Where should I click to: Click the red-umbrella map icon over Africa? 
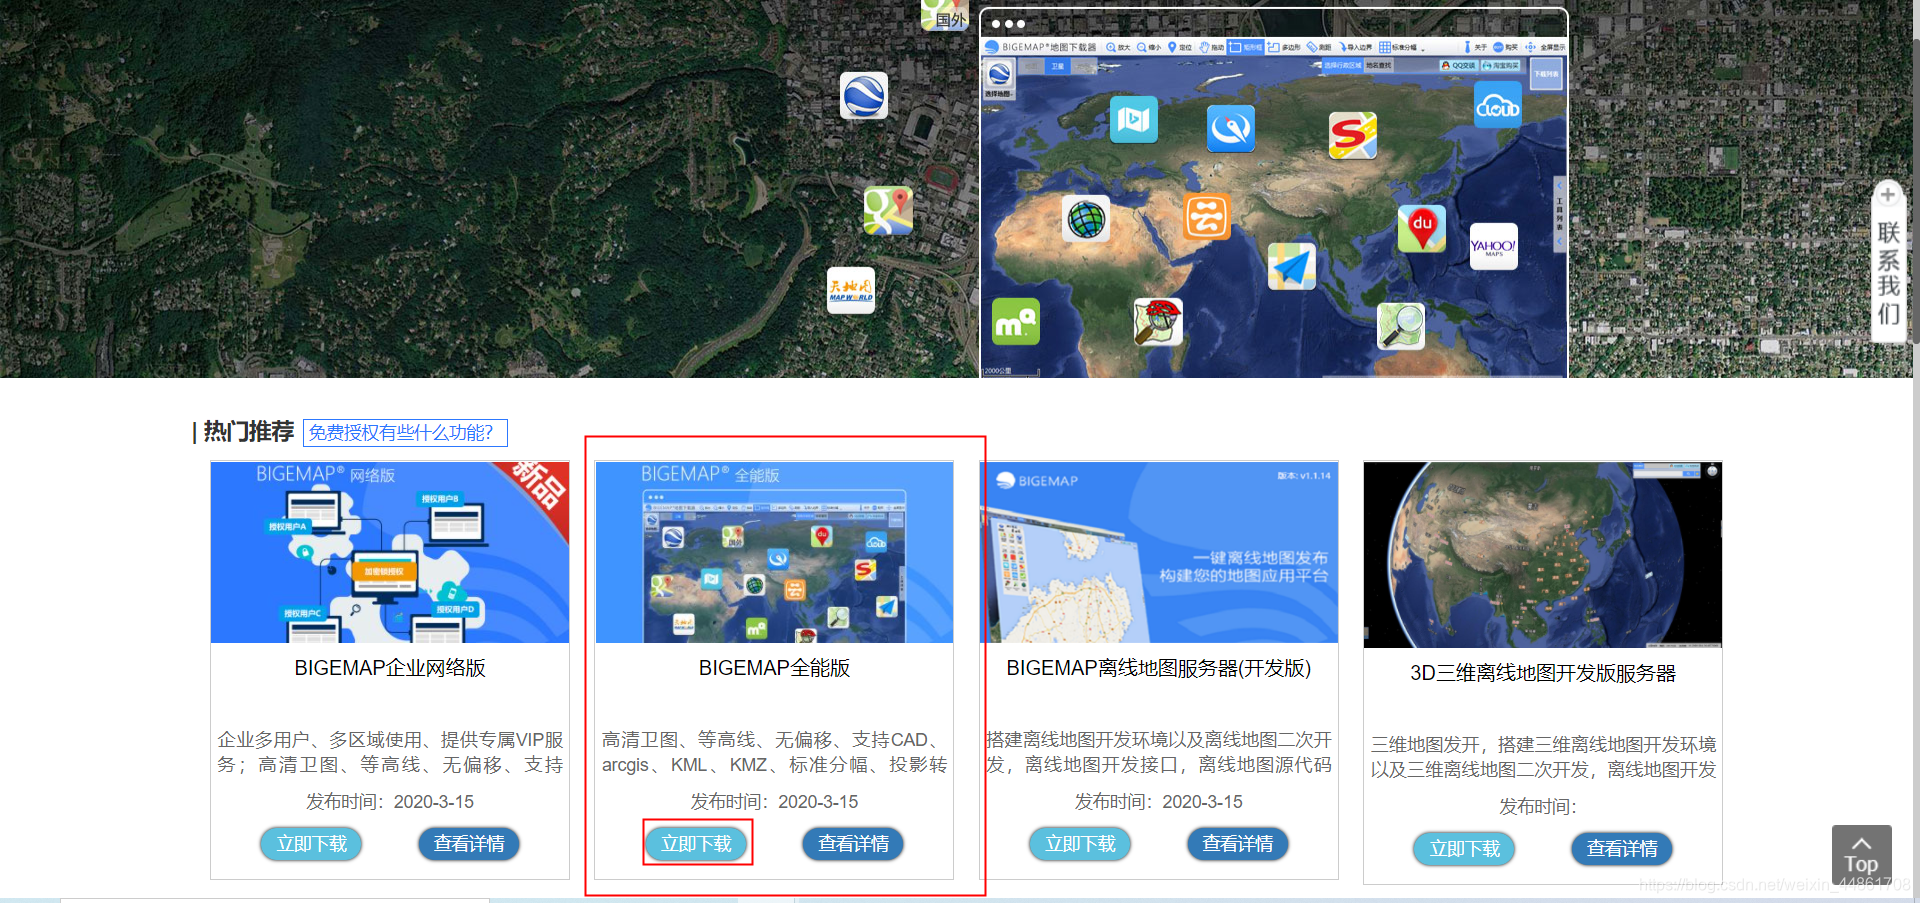coord(1159,322)
